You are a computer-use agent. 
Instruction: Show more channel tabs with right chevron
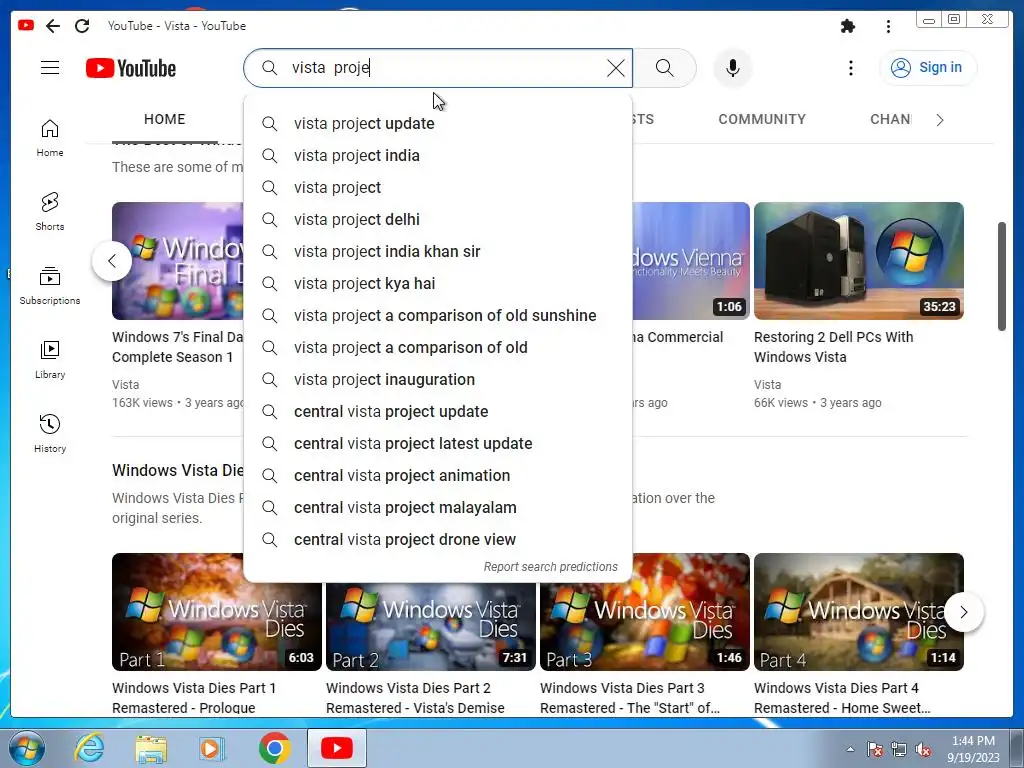pos(940,120)
